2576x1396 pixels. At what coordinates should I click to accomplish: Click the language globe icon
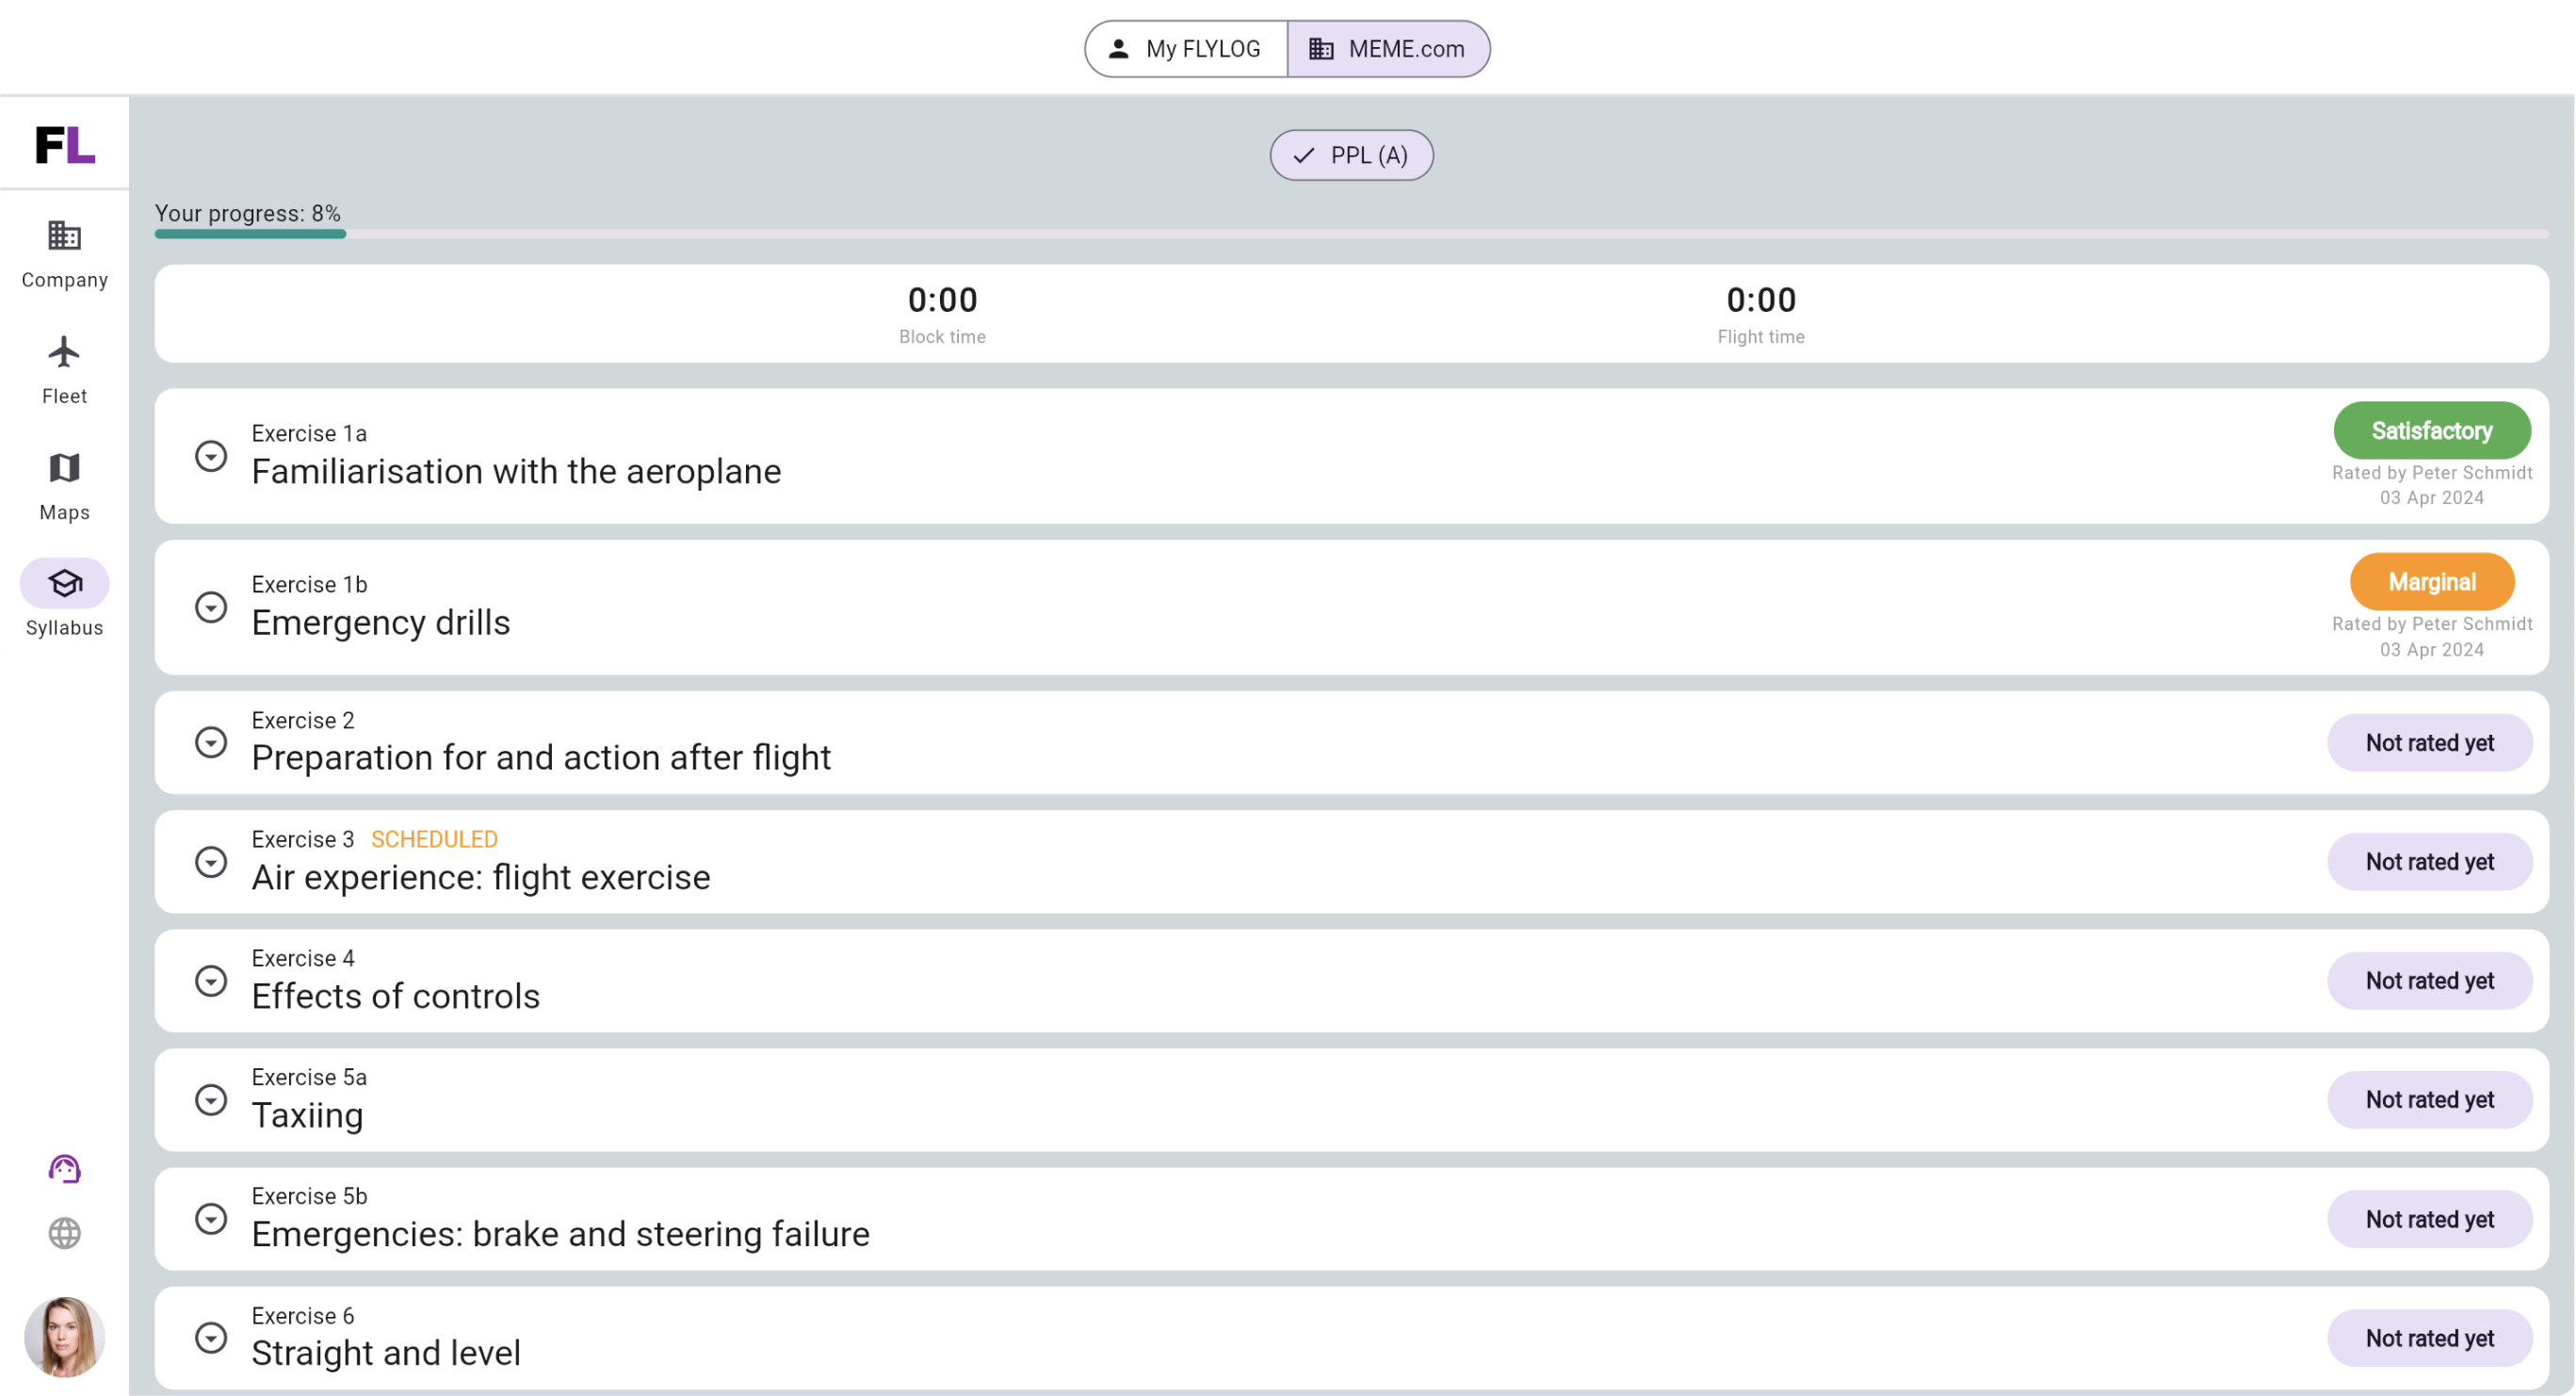[x=64, y=1233]
